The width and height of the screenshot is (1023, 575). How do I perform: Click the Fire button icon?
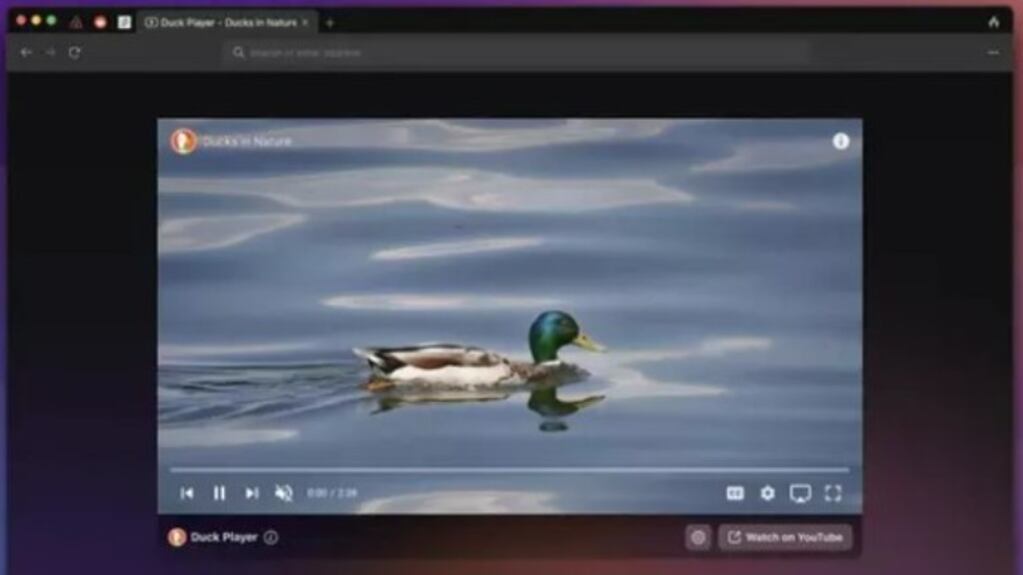pos(994,22)
